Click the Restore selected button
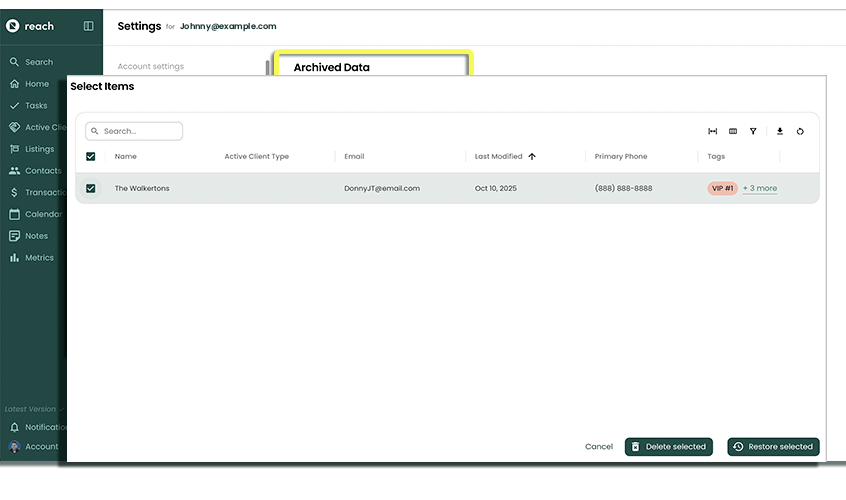This screenshot has height=500, width=846. click(773, 447)
